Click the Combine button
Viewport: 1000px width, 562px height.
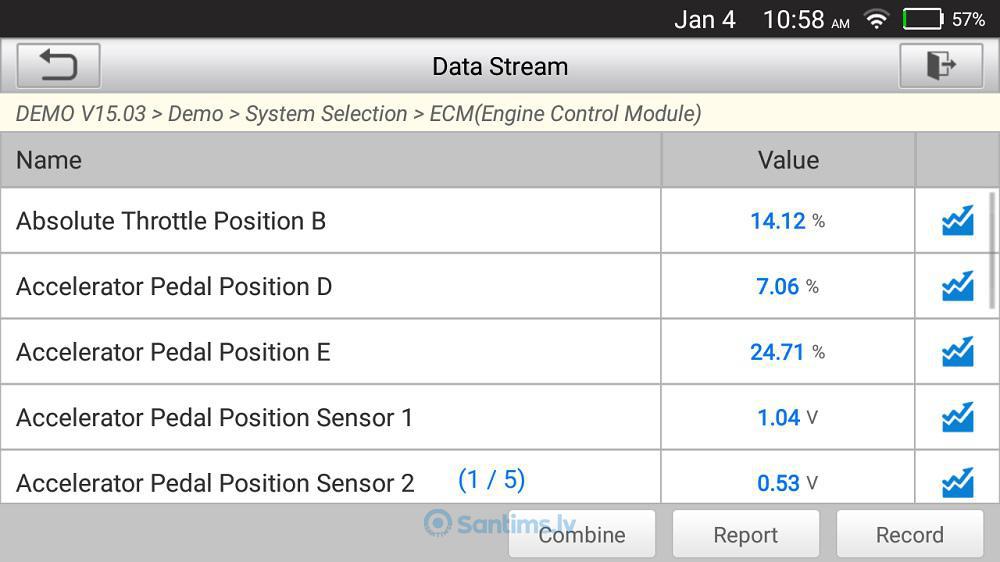coord(582,534)
